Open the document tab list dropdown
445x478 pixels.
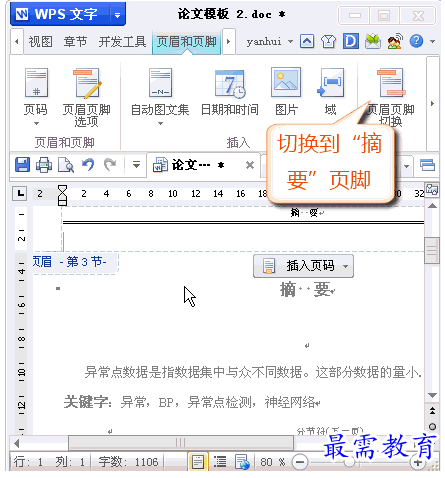click(x=406, y=166)
